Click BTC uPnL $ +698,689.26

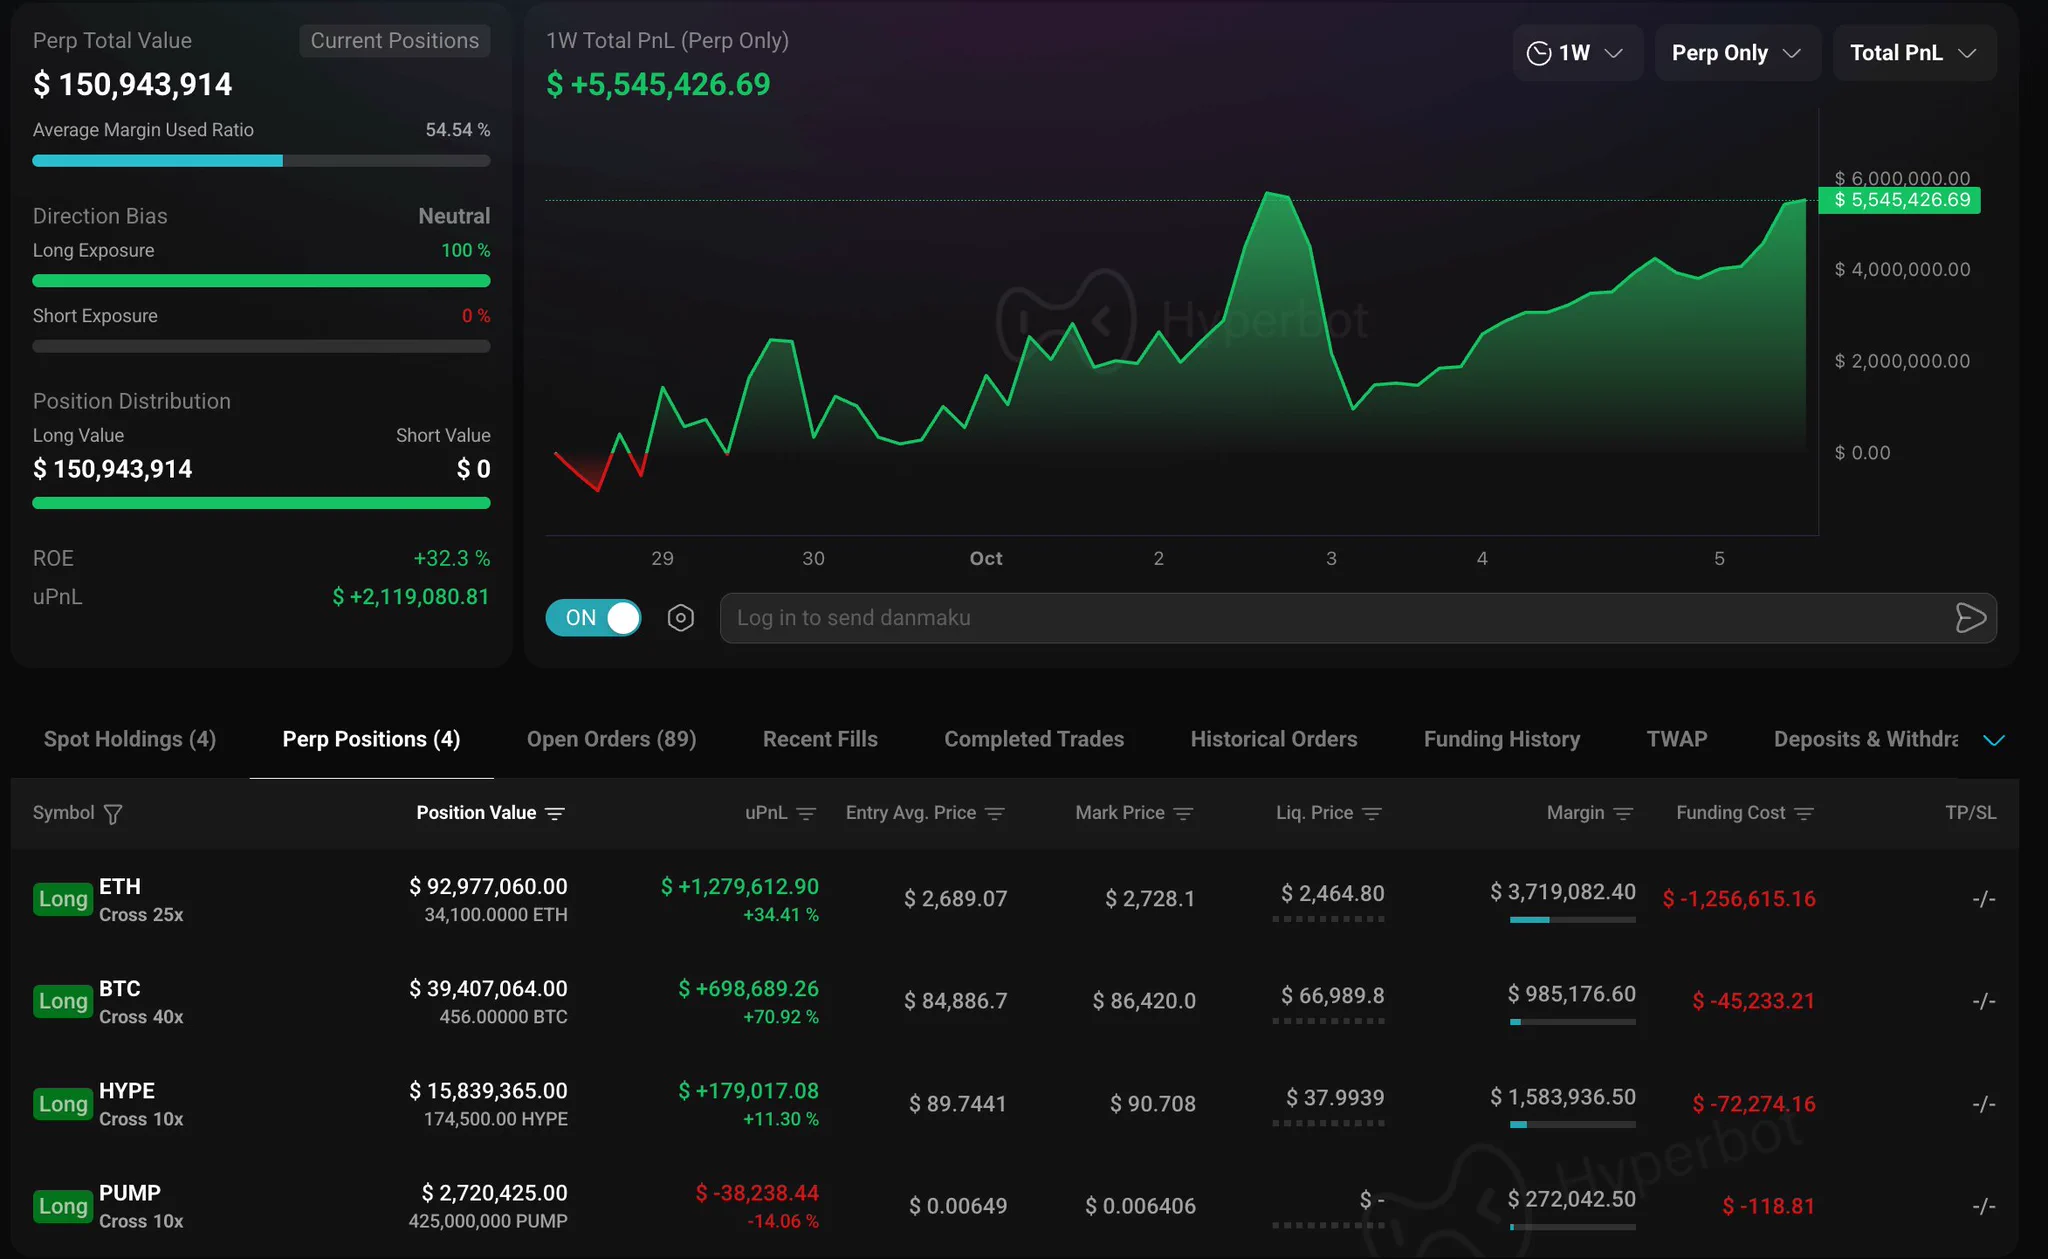click(748, 989)
